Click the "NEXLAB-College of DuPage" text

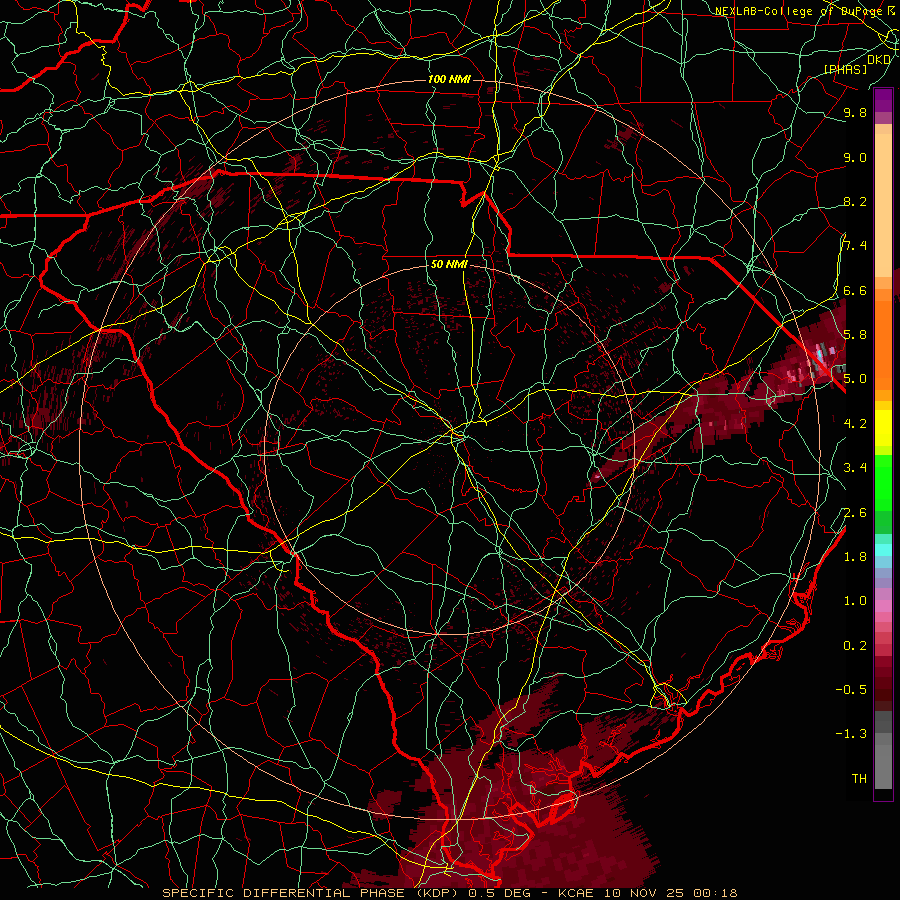[x=800, y=11]
